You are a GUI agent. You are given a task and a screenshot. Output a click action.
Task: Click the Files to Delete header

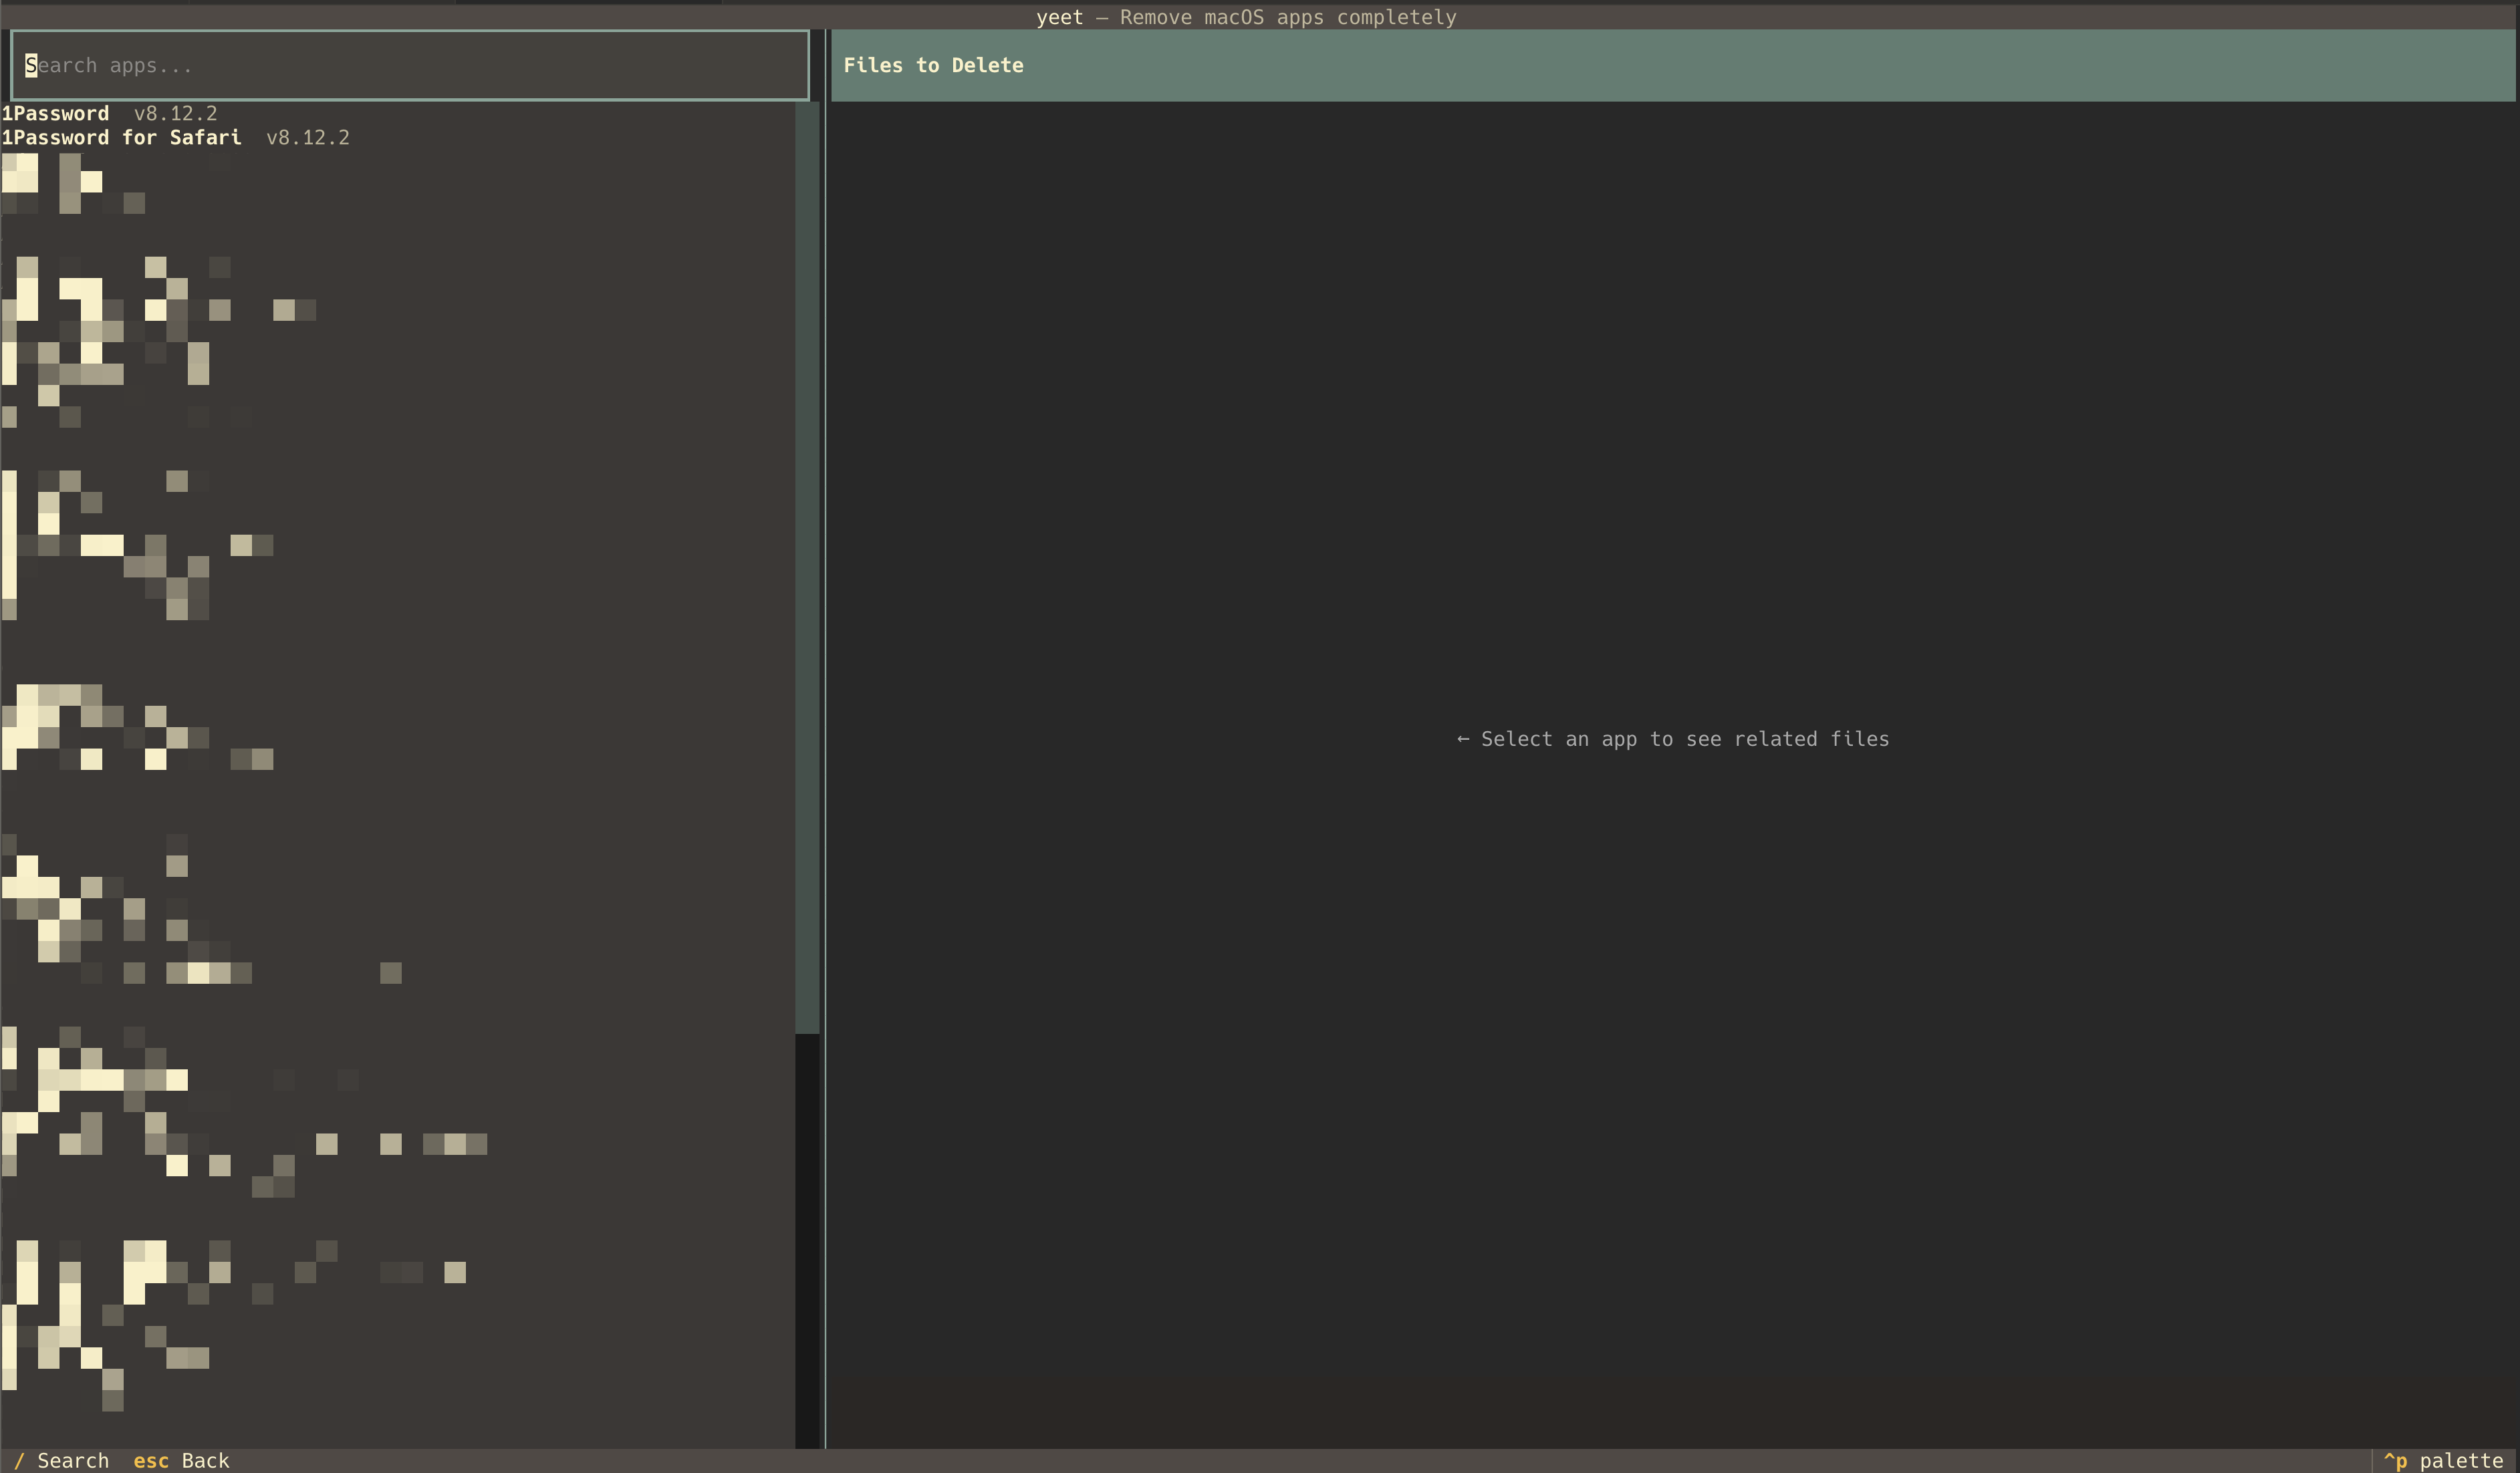coord(933,66)
